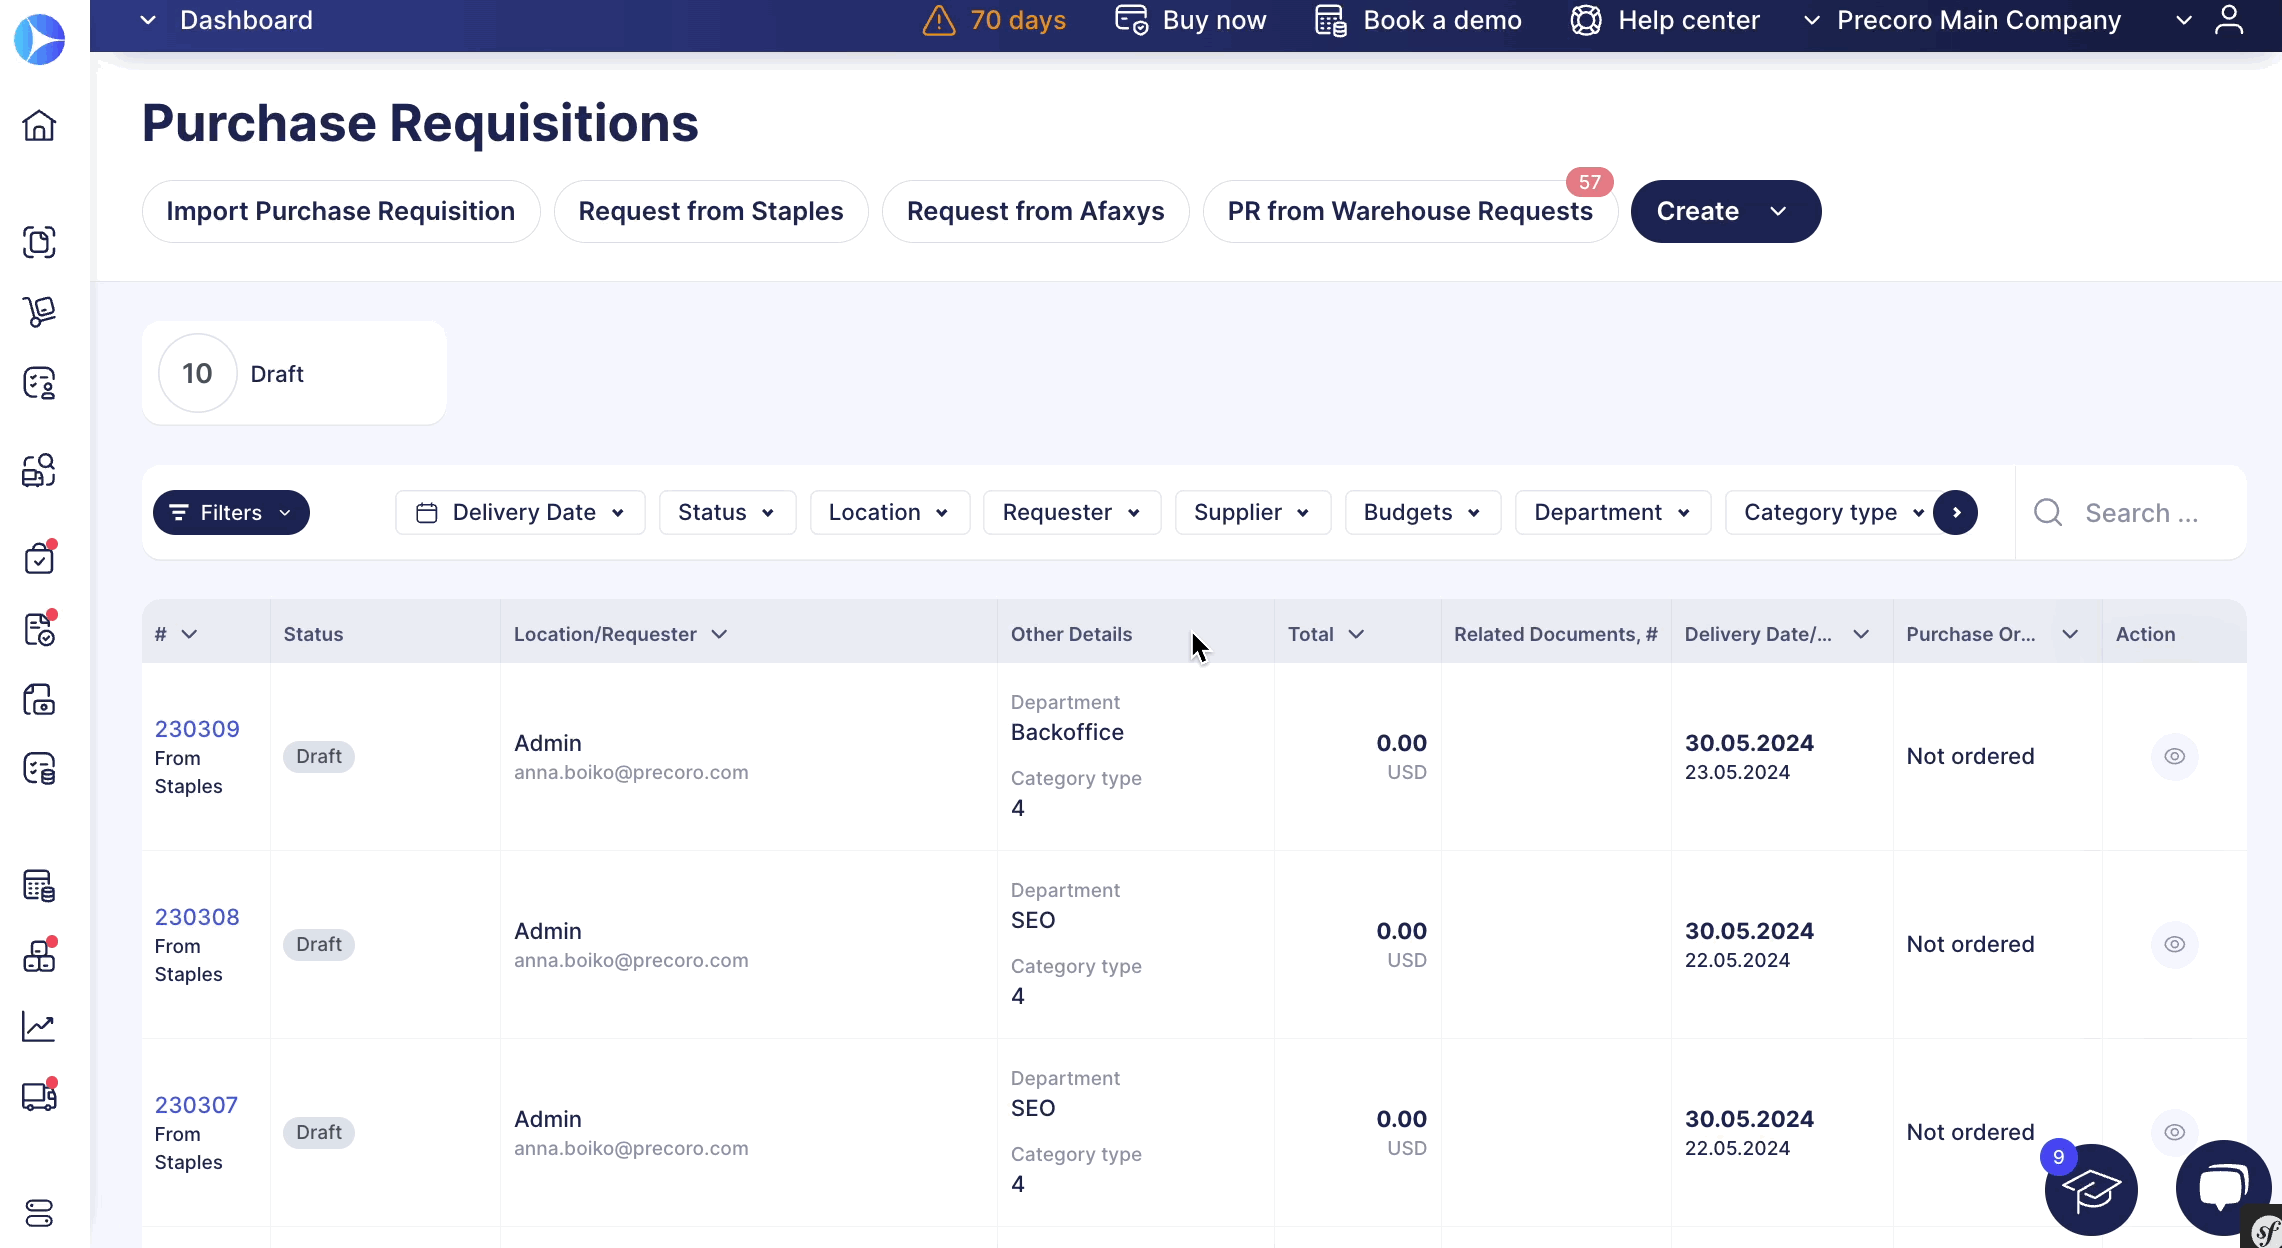Click the Search input field
Screen dimensions: 2282x1248
coord(2141,513)
